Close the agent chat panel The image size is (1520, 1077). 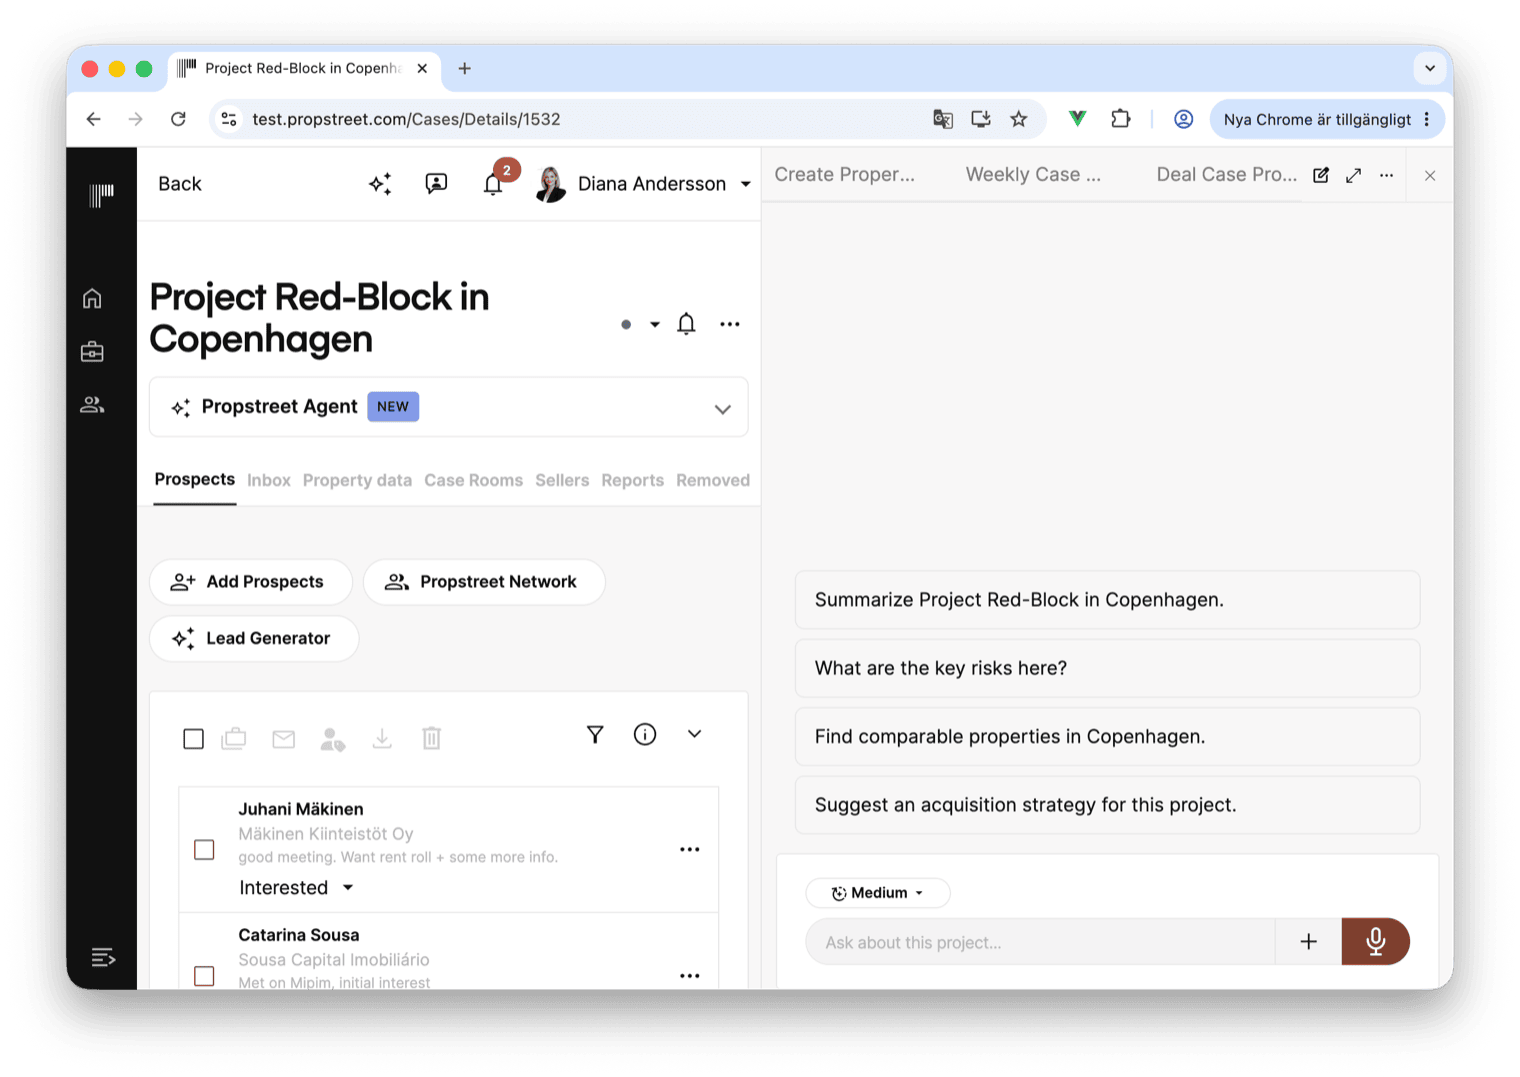[1430, 176]
